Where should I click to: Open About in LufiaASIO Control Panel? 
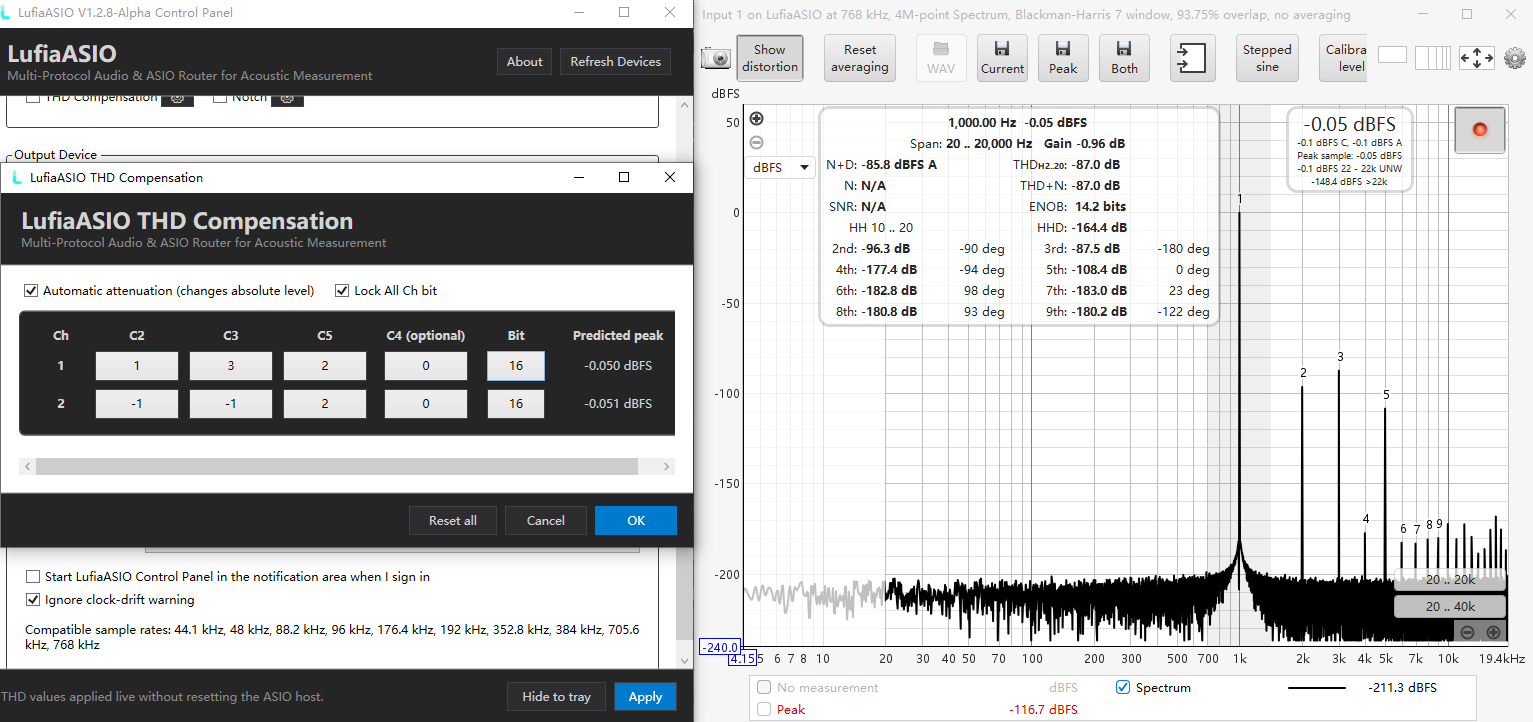tap(524, 61)
